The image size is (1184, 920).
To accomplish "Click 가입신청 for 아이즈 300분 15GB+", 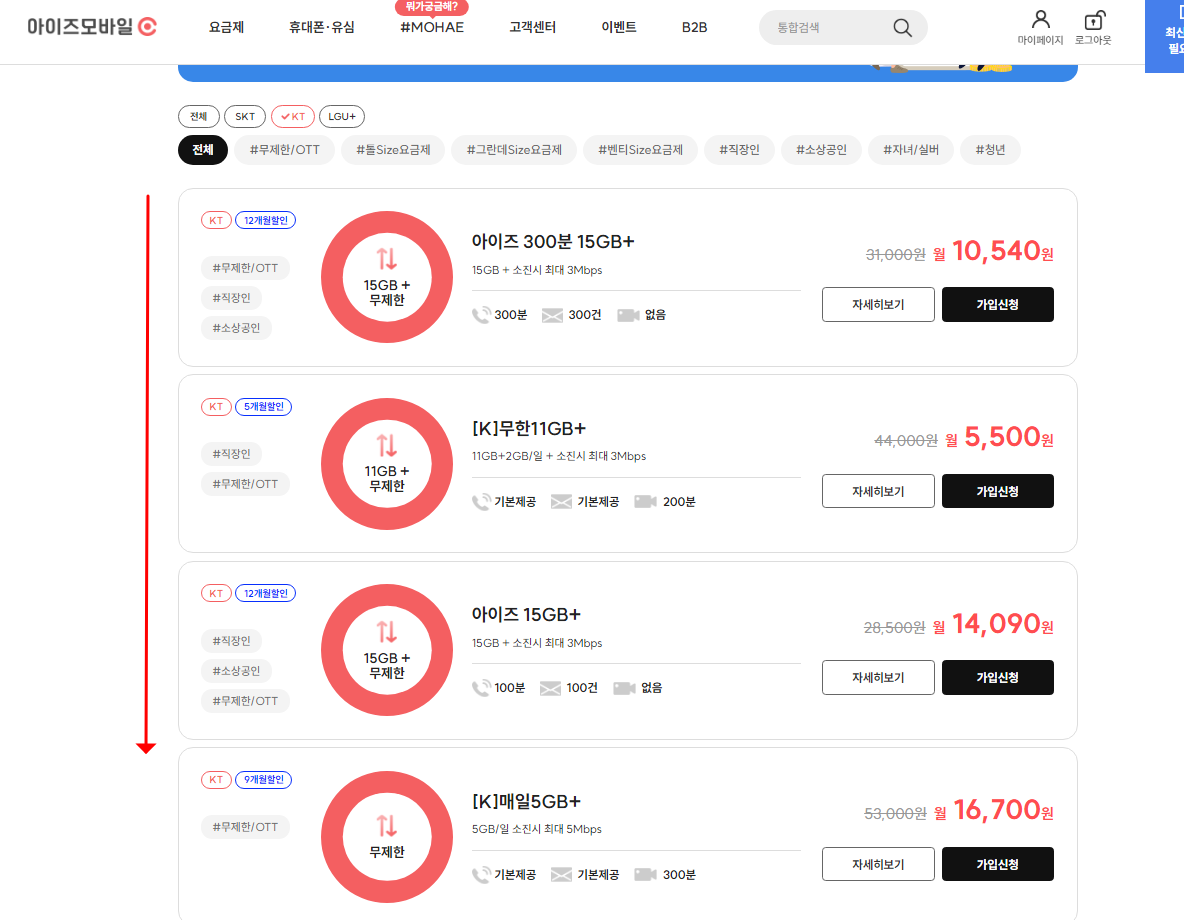I will (x=997, y=304).
